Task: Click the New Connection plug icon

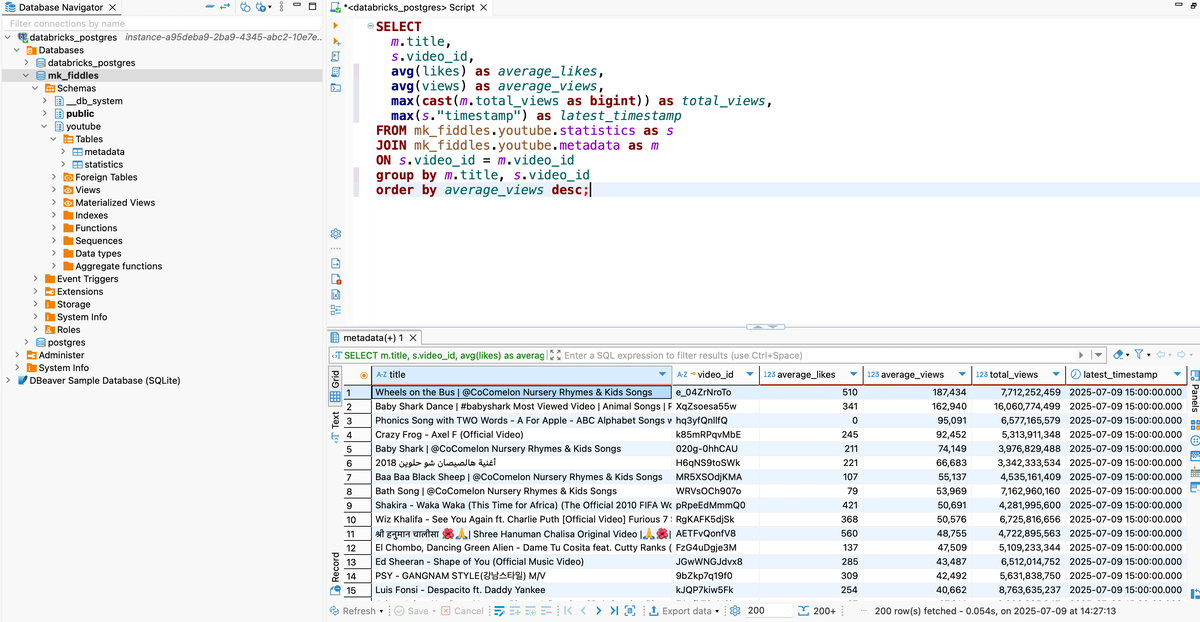Action: [x=245, y=7]
